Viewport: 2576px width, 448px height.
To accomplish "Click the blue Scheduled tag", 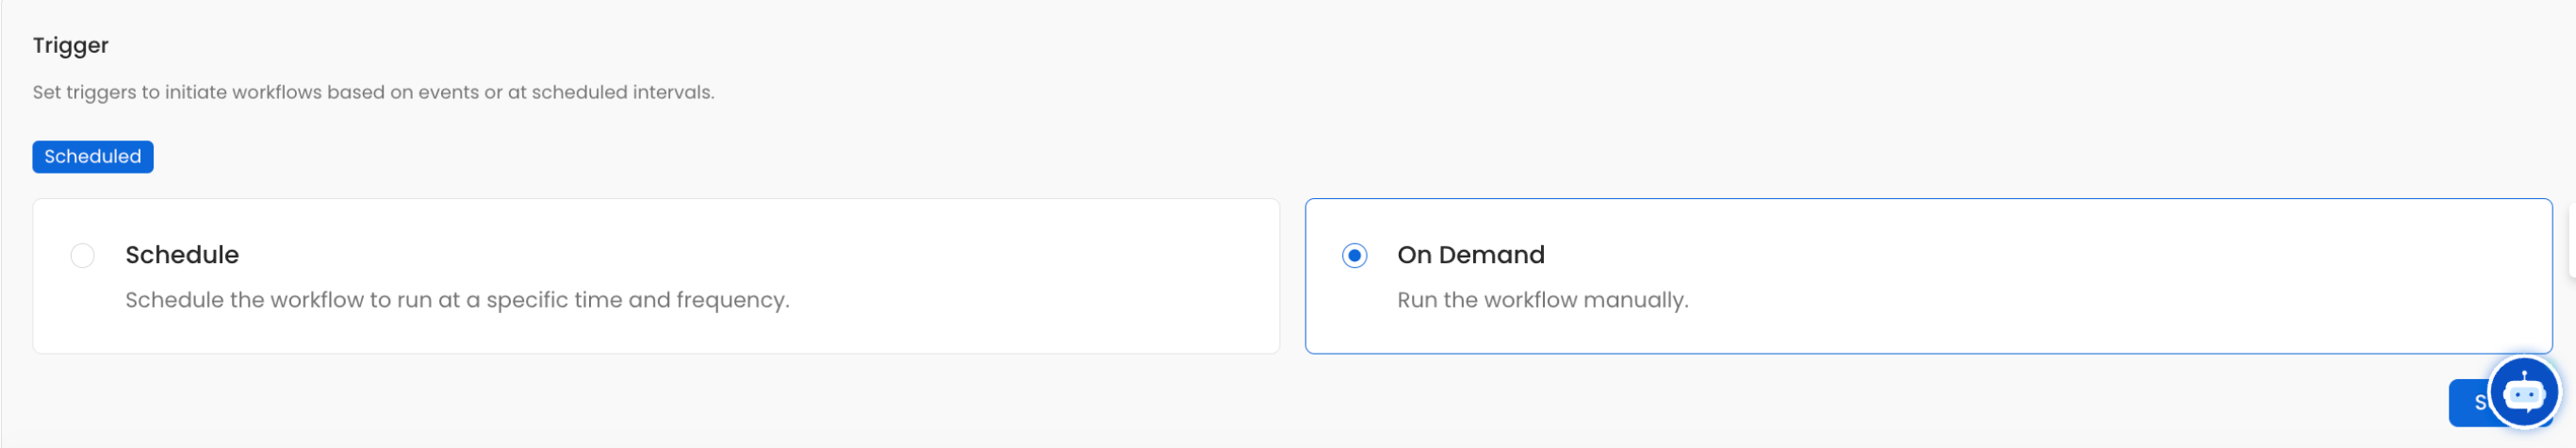I will [x=93, y=157].
